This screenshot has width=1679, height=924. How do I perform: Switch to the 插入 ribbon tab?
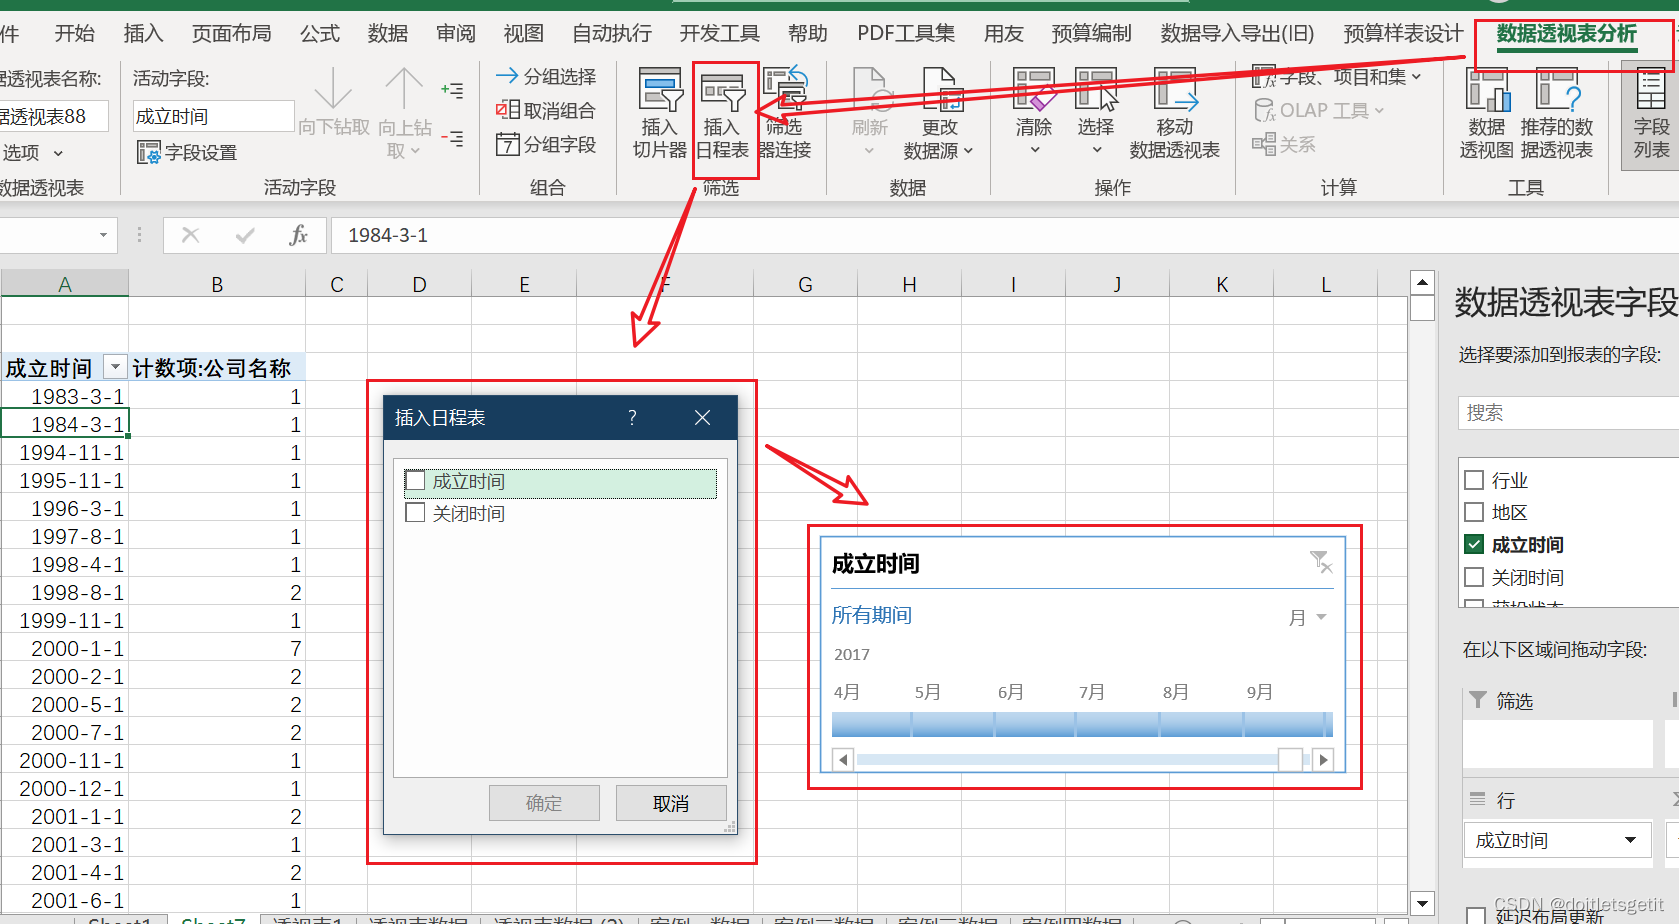[143, 34]
